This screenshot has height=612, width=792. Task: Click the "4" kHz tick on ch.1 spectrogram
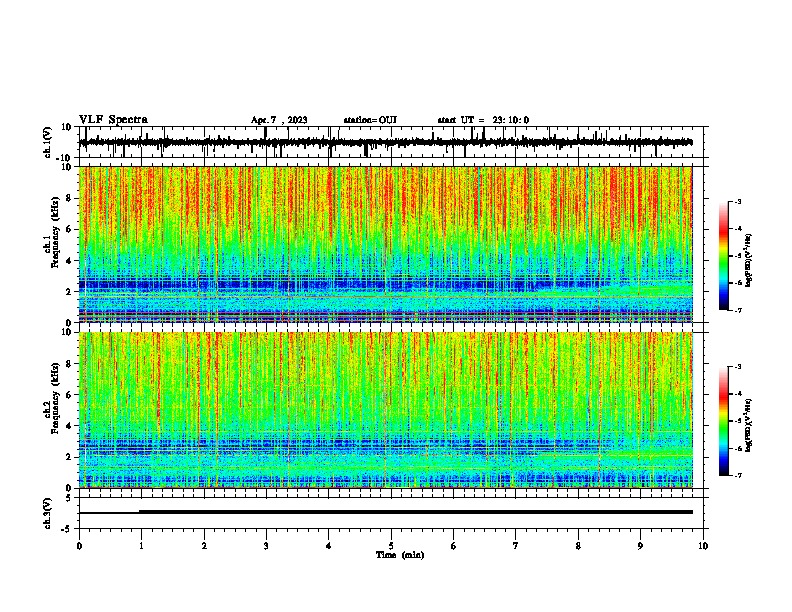pos(69,261)
